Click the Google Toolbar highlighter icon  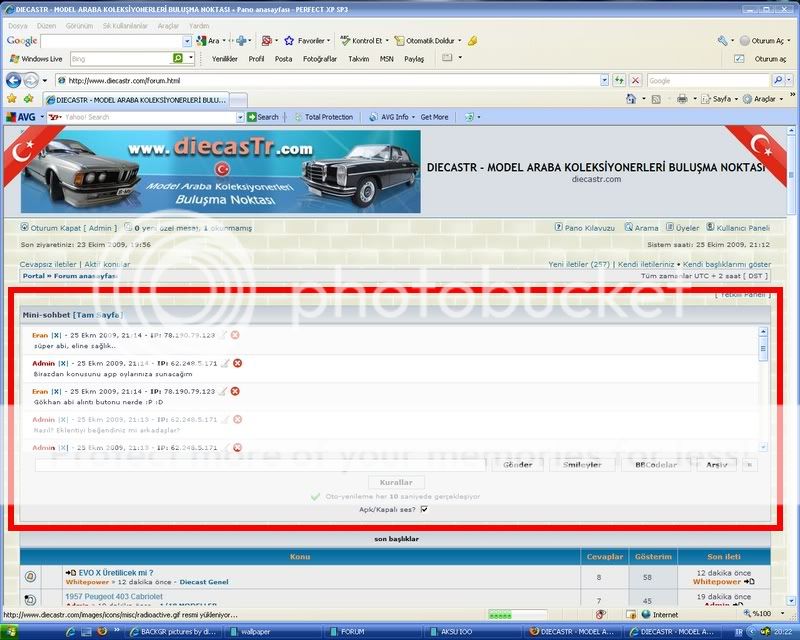pyautogui.click(x=472, y=40)
